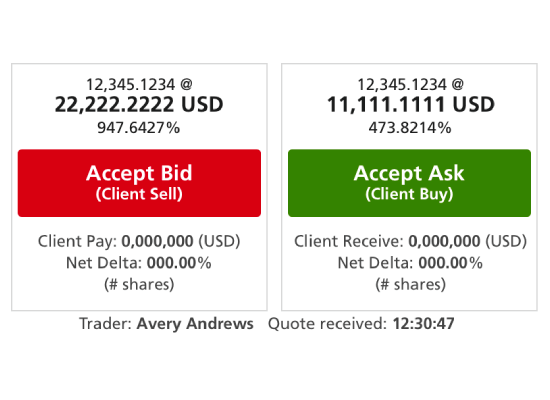550x400 pixels.
Task: Click ask quantity 12,345.1234 @ text
Action: point(410,84)
